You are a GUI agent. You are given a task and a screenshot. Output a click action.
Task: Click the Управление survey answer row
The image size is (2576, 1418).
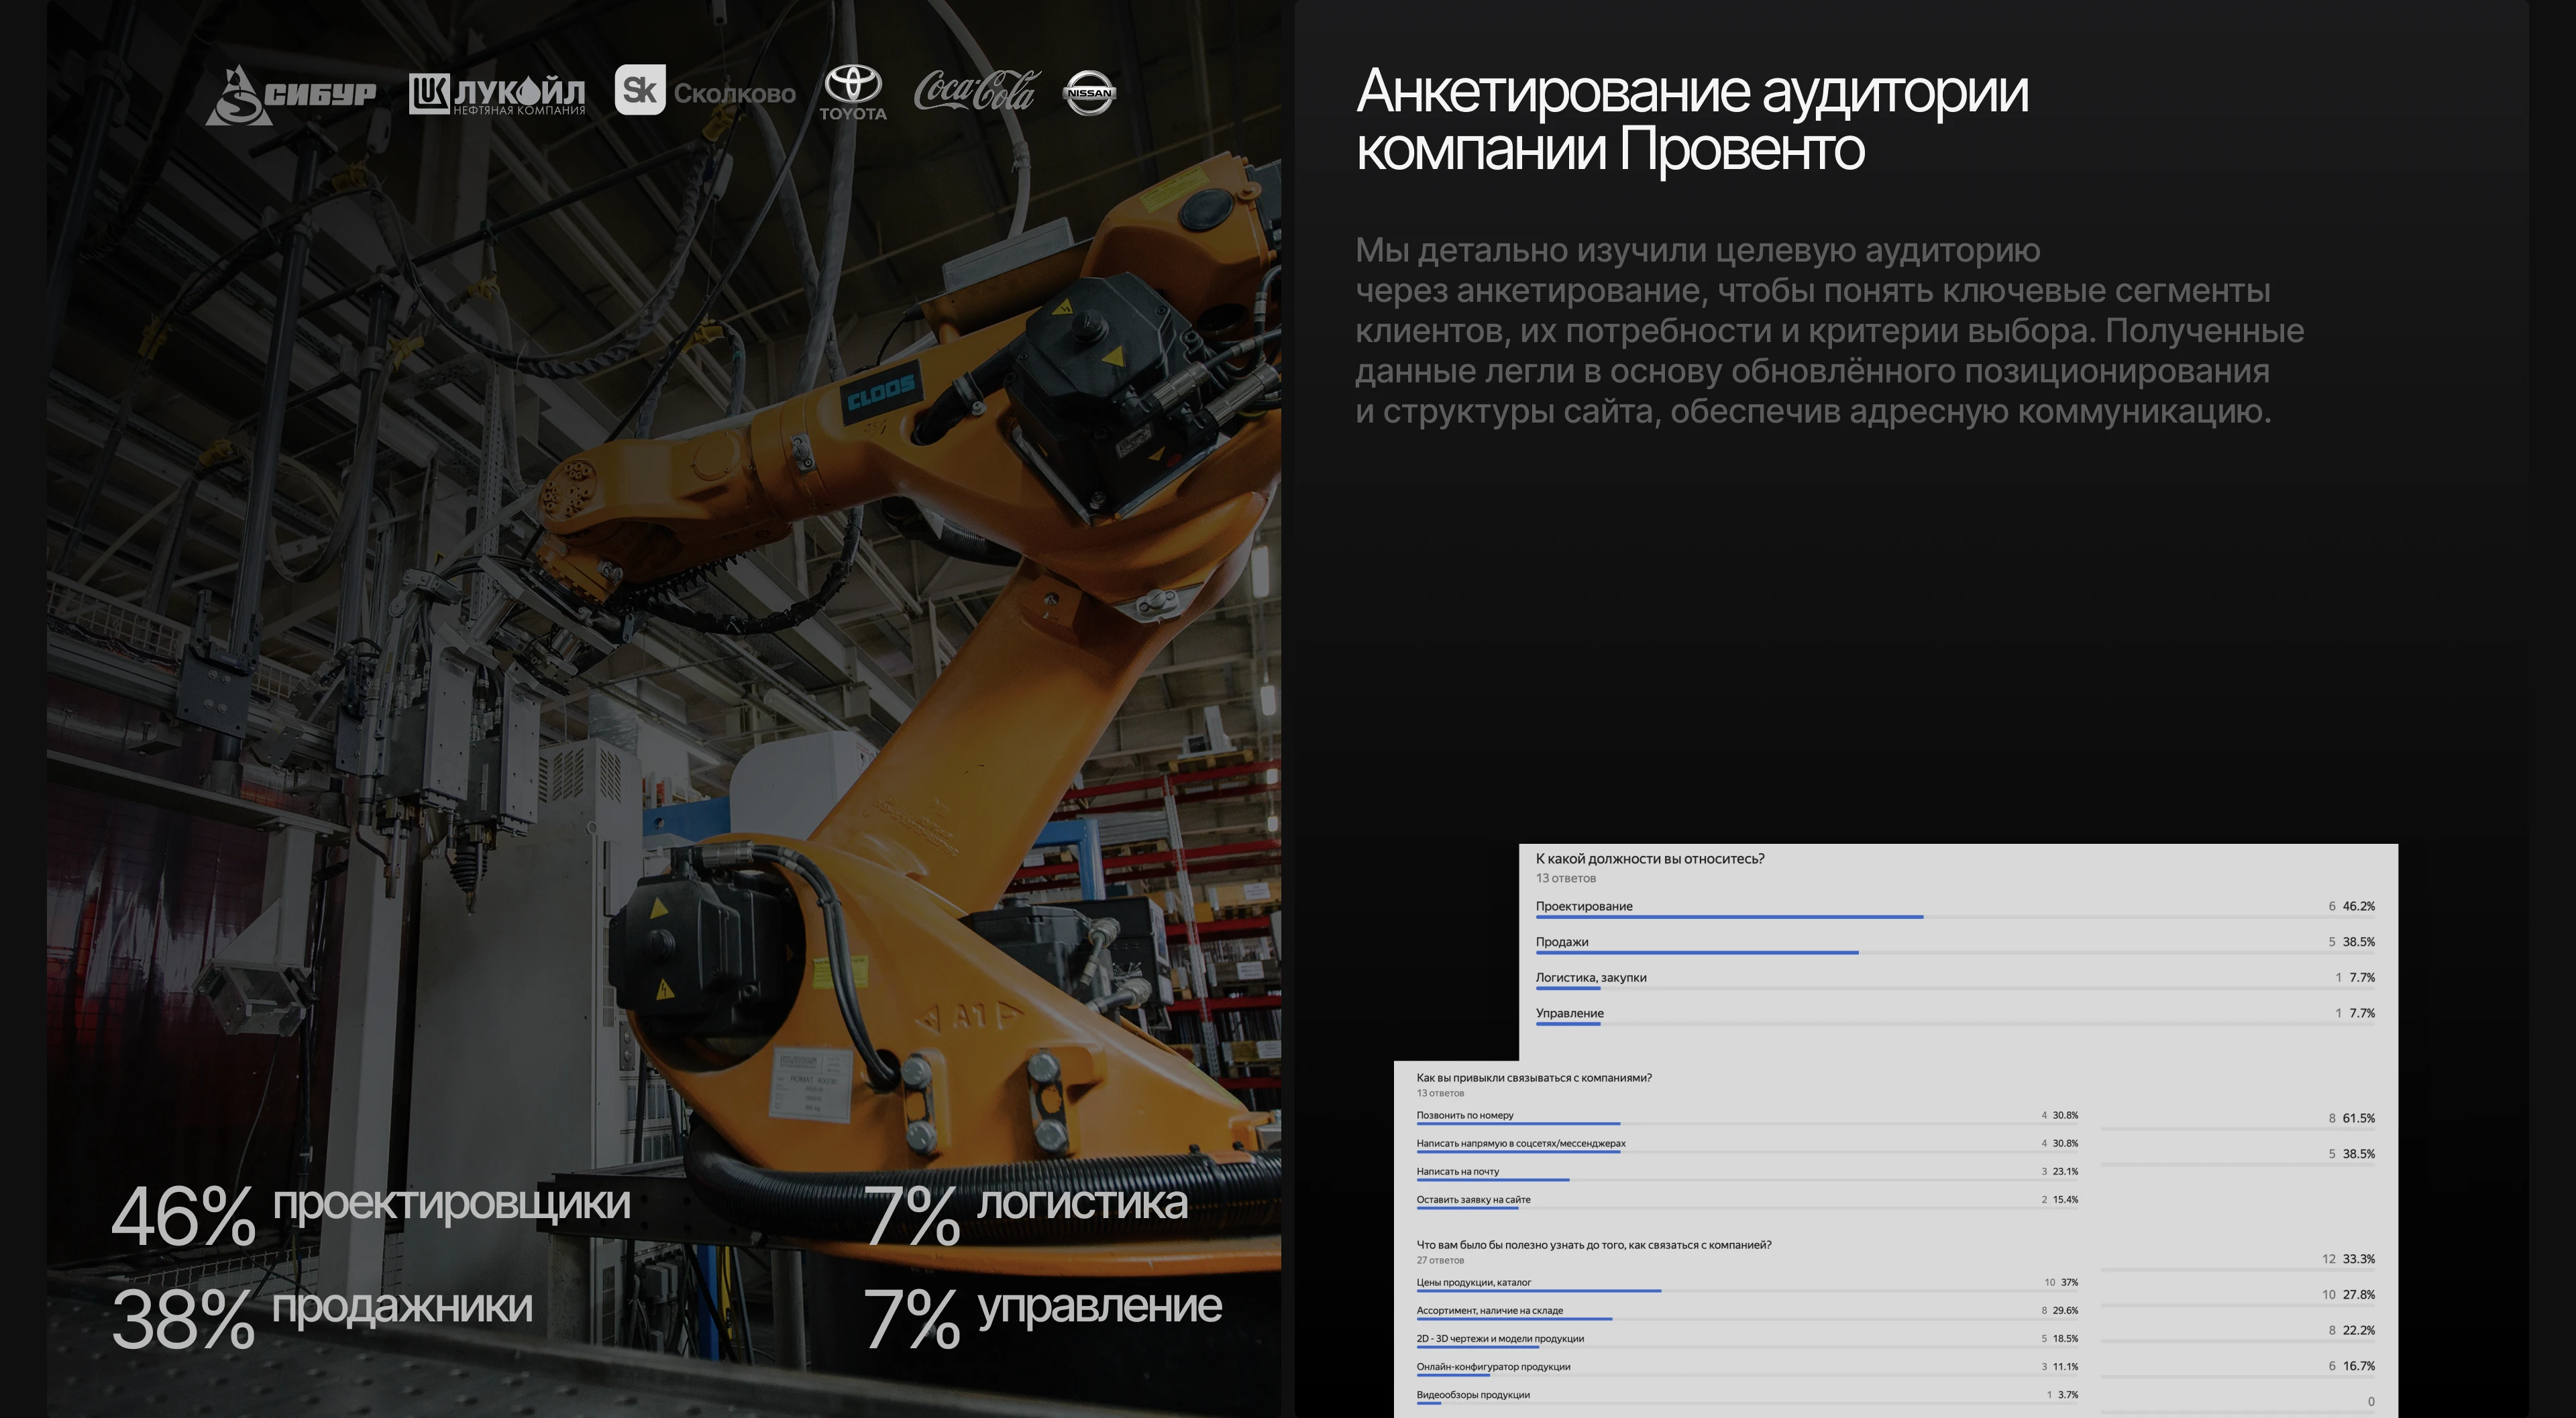(1569, 1013)
